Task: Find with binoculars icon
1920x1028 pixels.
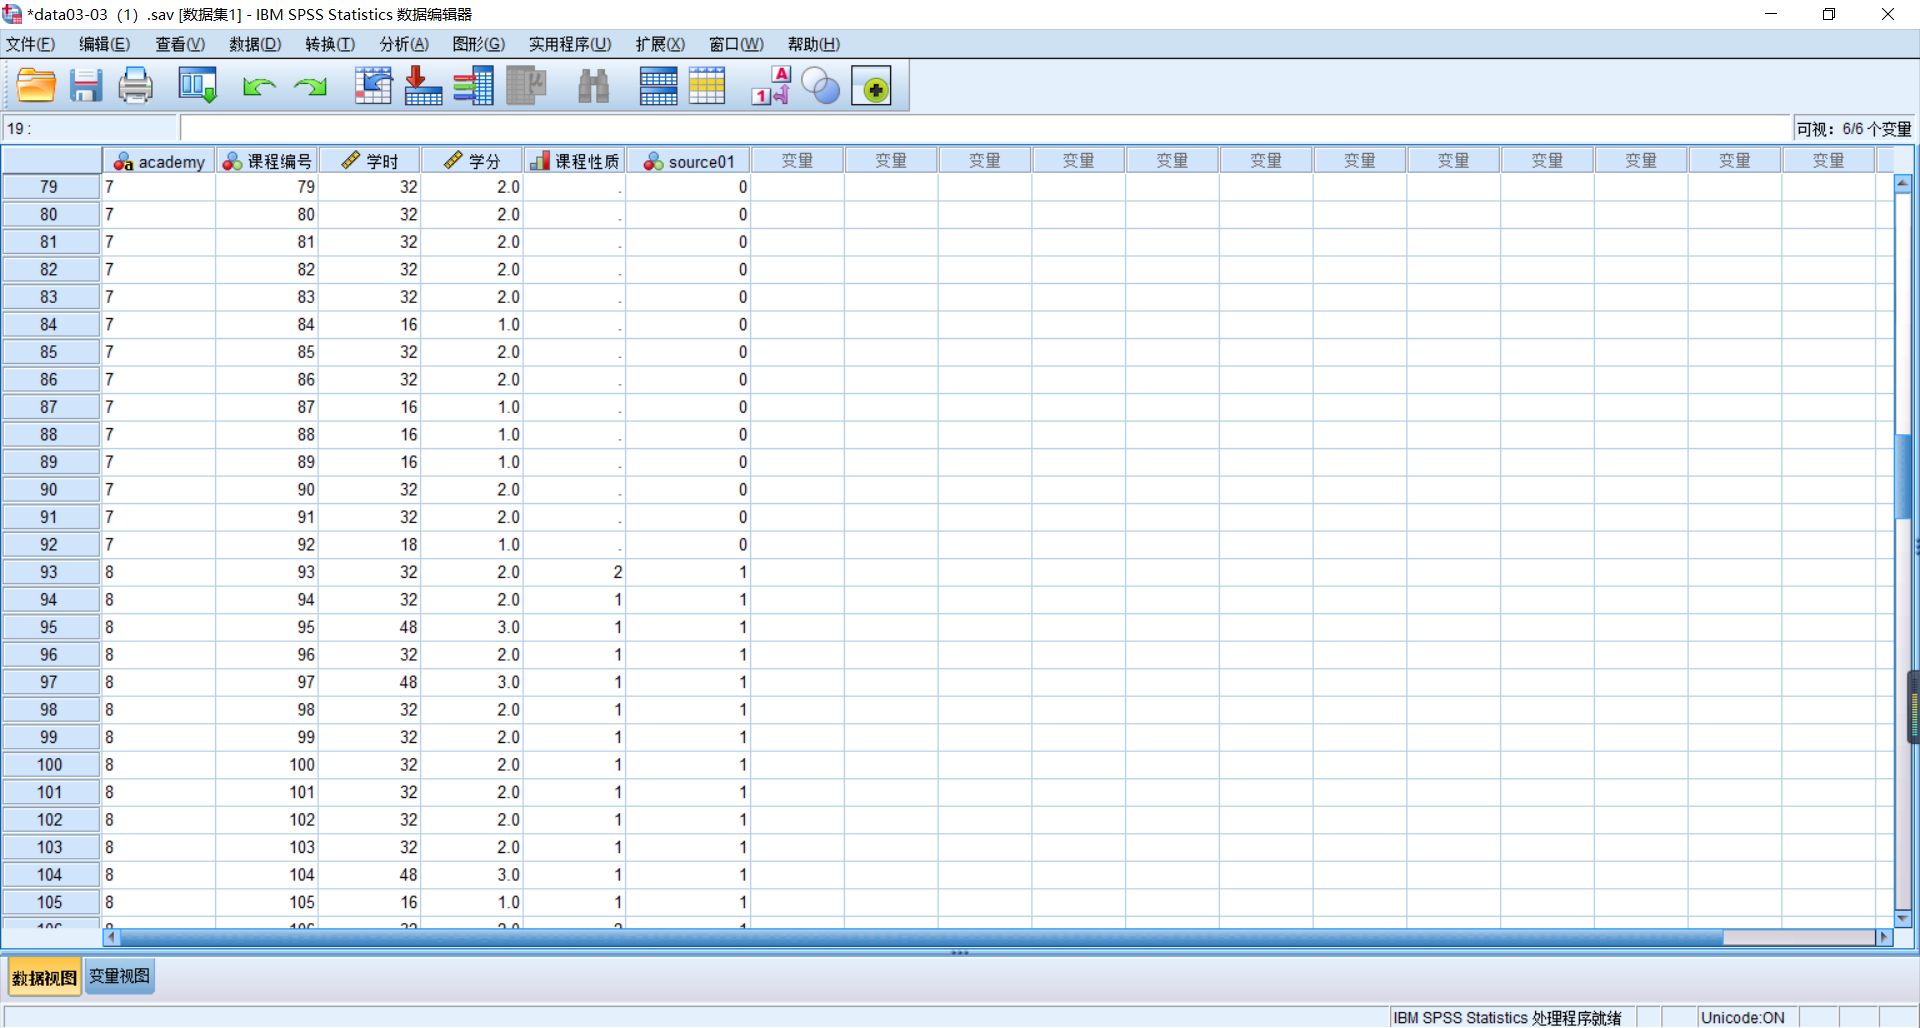Action: click(x=593, y=86)
